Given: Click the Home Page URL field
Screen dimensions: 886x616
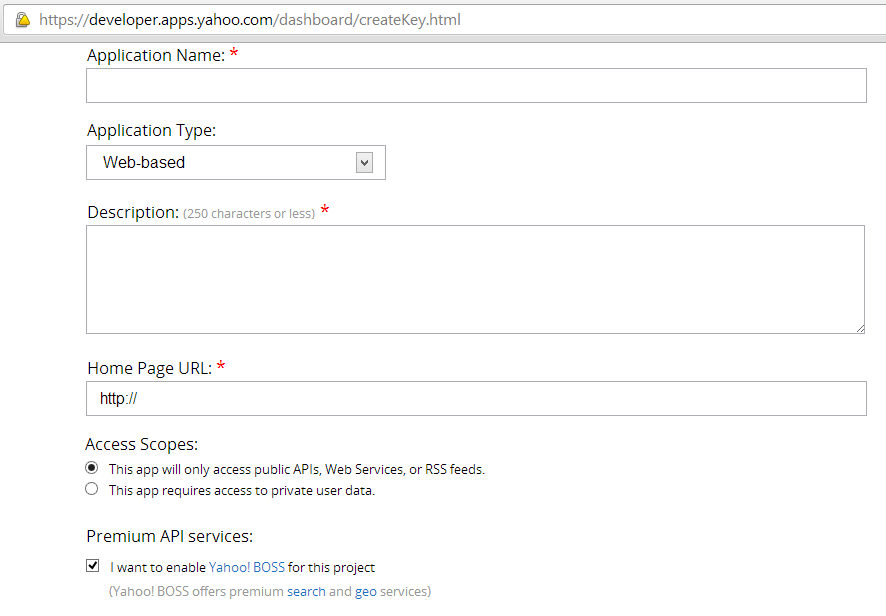Looking at the screenshot, I should click(476, 398).
